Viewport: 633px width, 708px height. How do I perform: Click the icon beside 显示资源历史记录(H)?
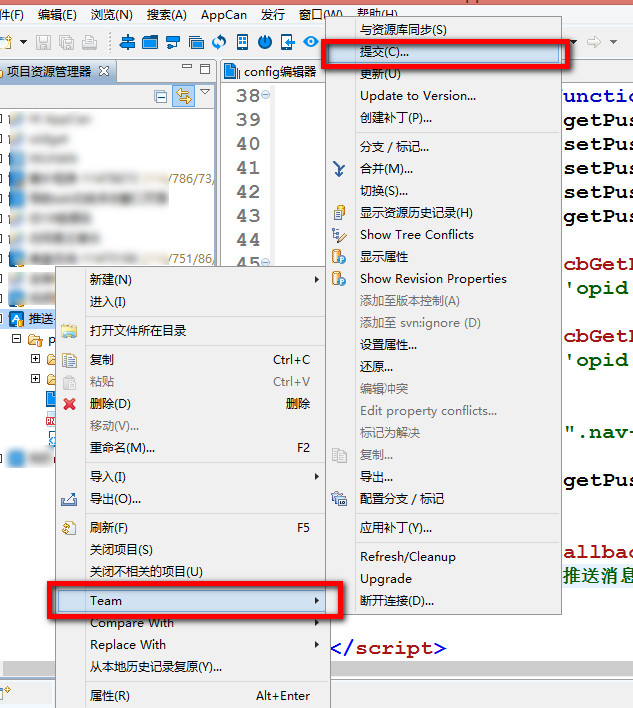coord(340,213)
